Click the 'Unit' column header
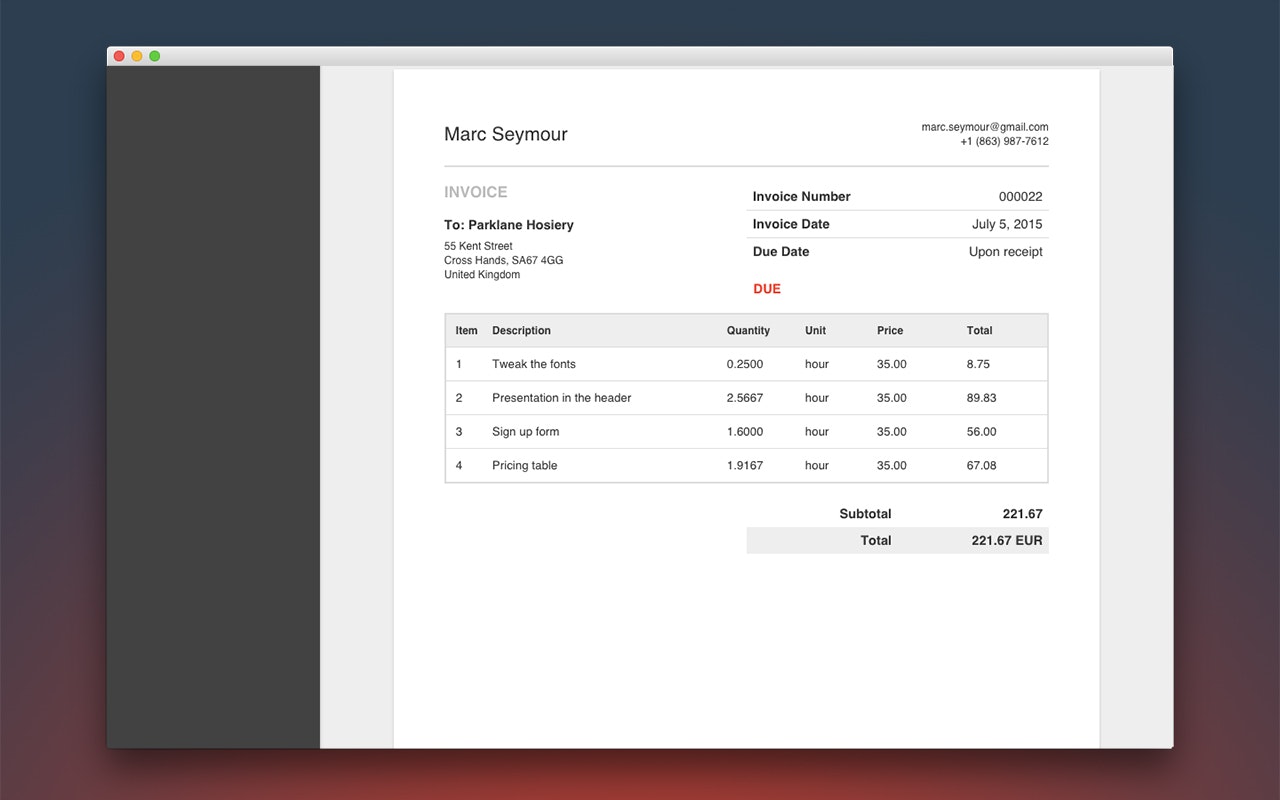 (815, 331)
